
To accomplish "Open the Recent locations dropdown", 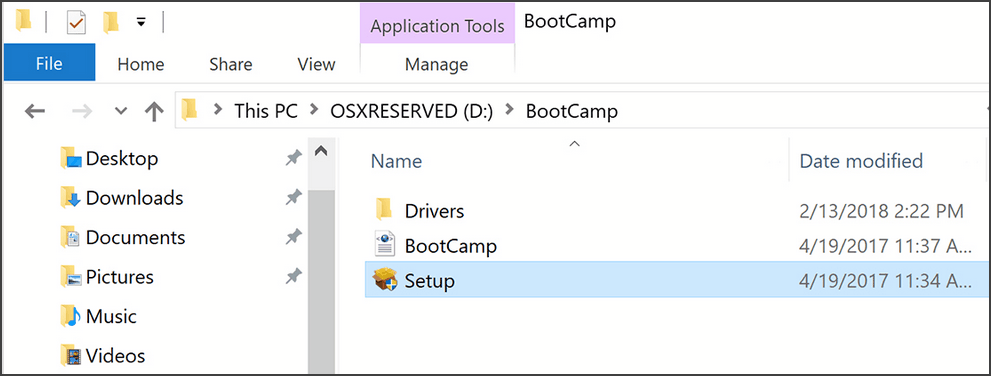I will tap(121, 112).
